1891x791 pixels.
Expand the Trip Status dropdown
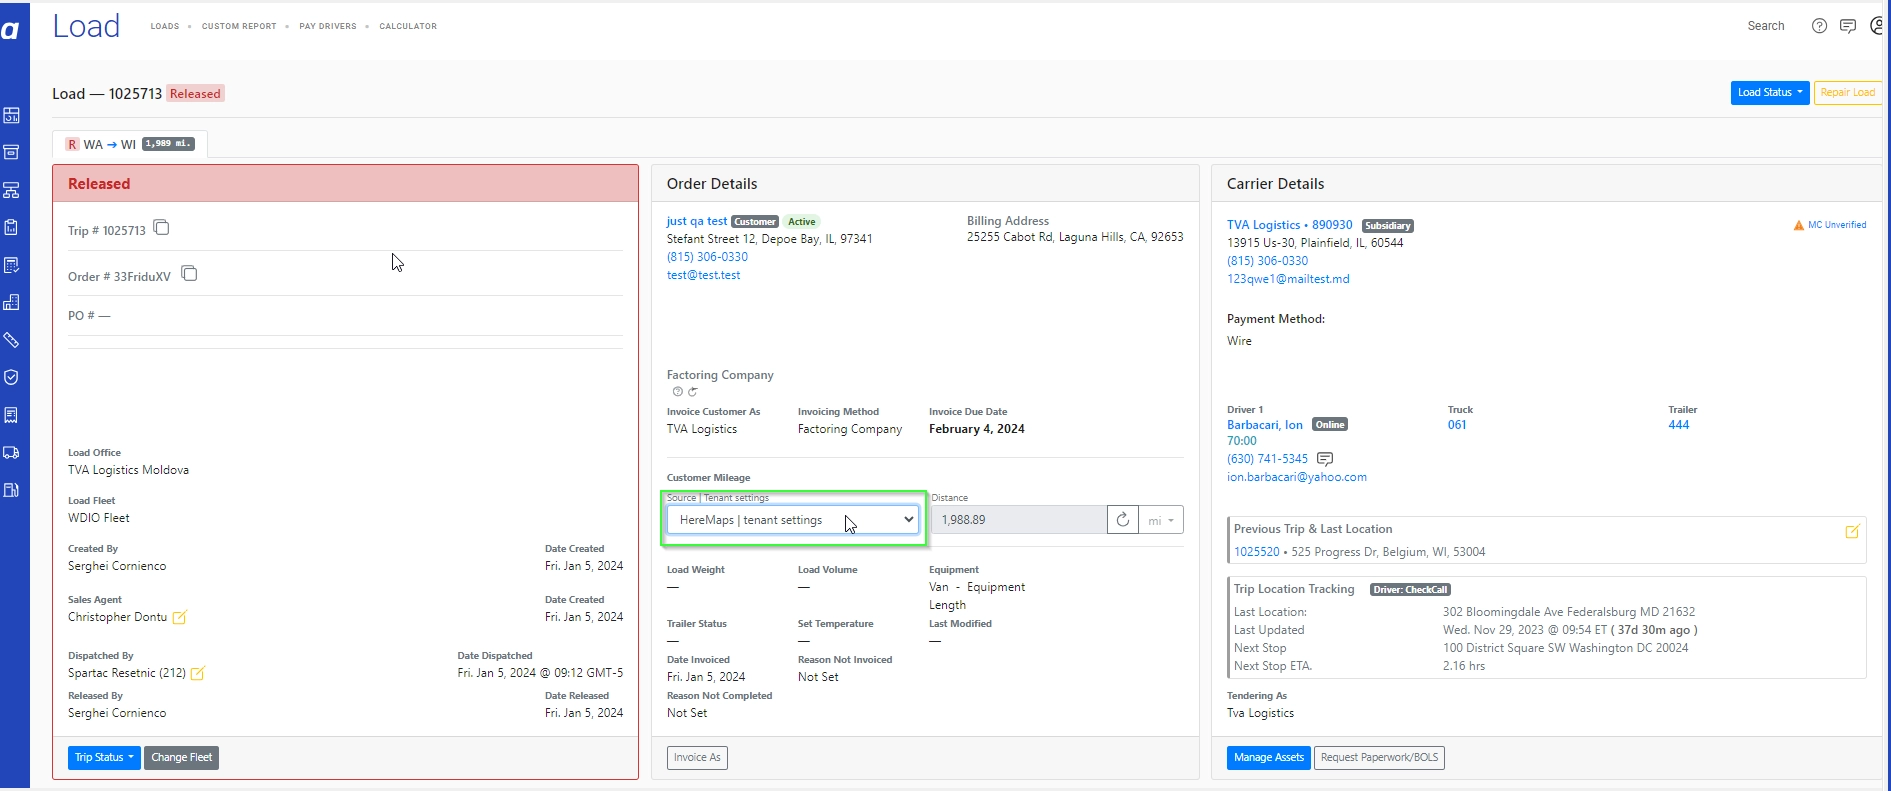[x=104, y=758]
